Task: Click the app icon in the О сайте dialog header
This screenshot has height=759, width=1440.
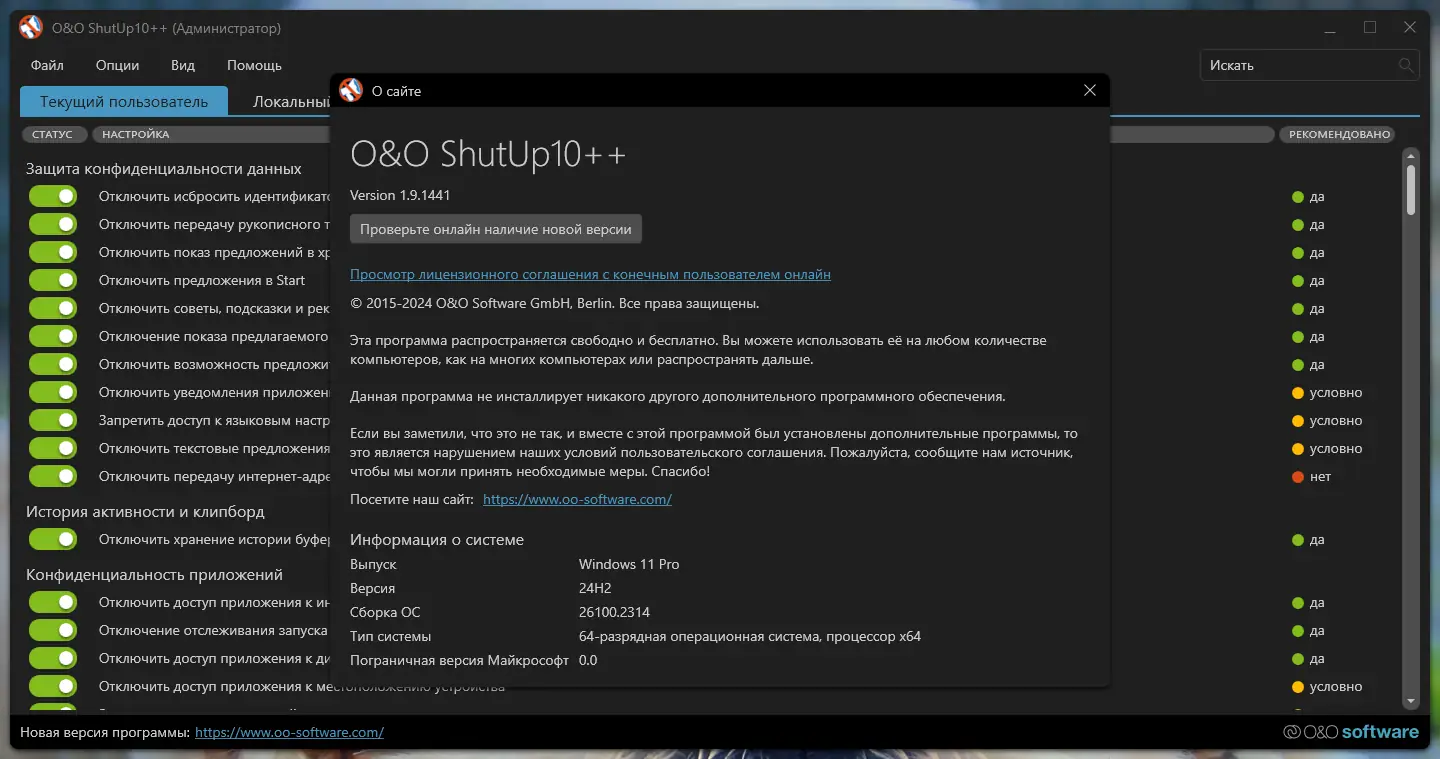Action: pyautogui.click(x=351, y=90)
